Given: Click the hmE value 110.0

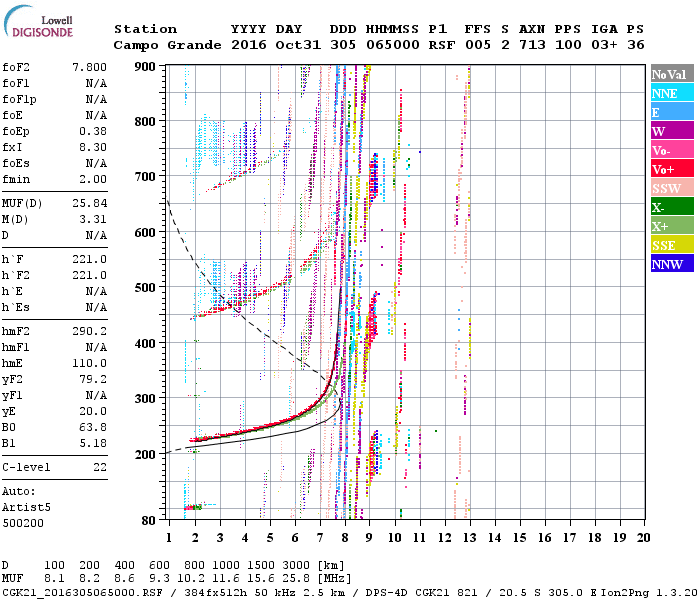Looking at the screenshot, I should pos(89,364).
